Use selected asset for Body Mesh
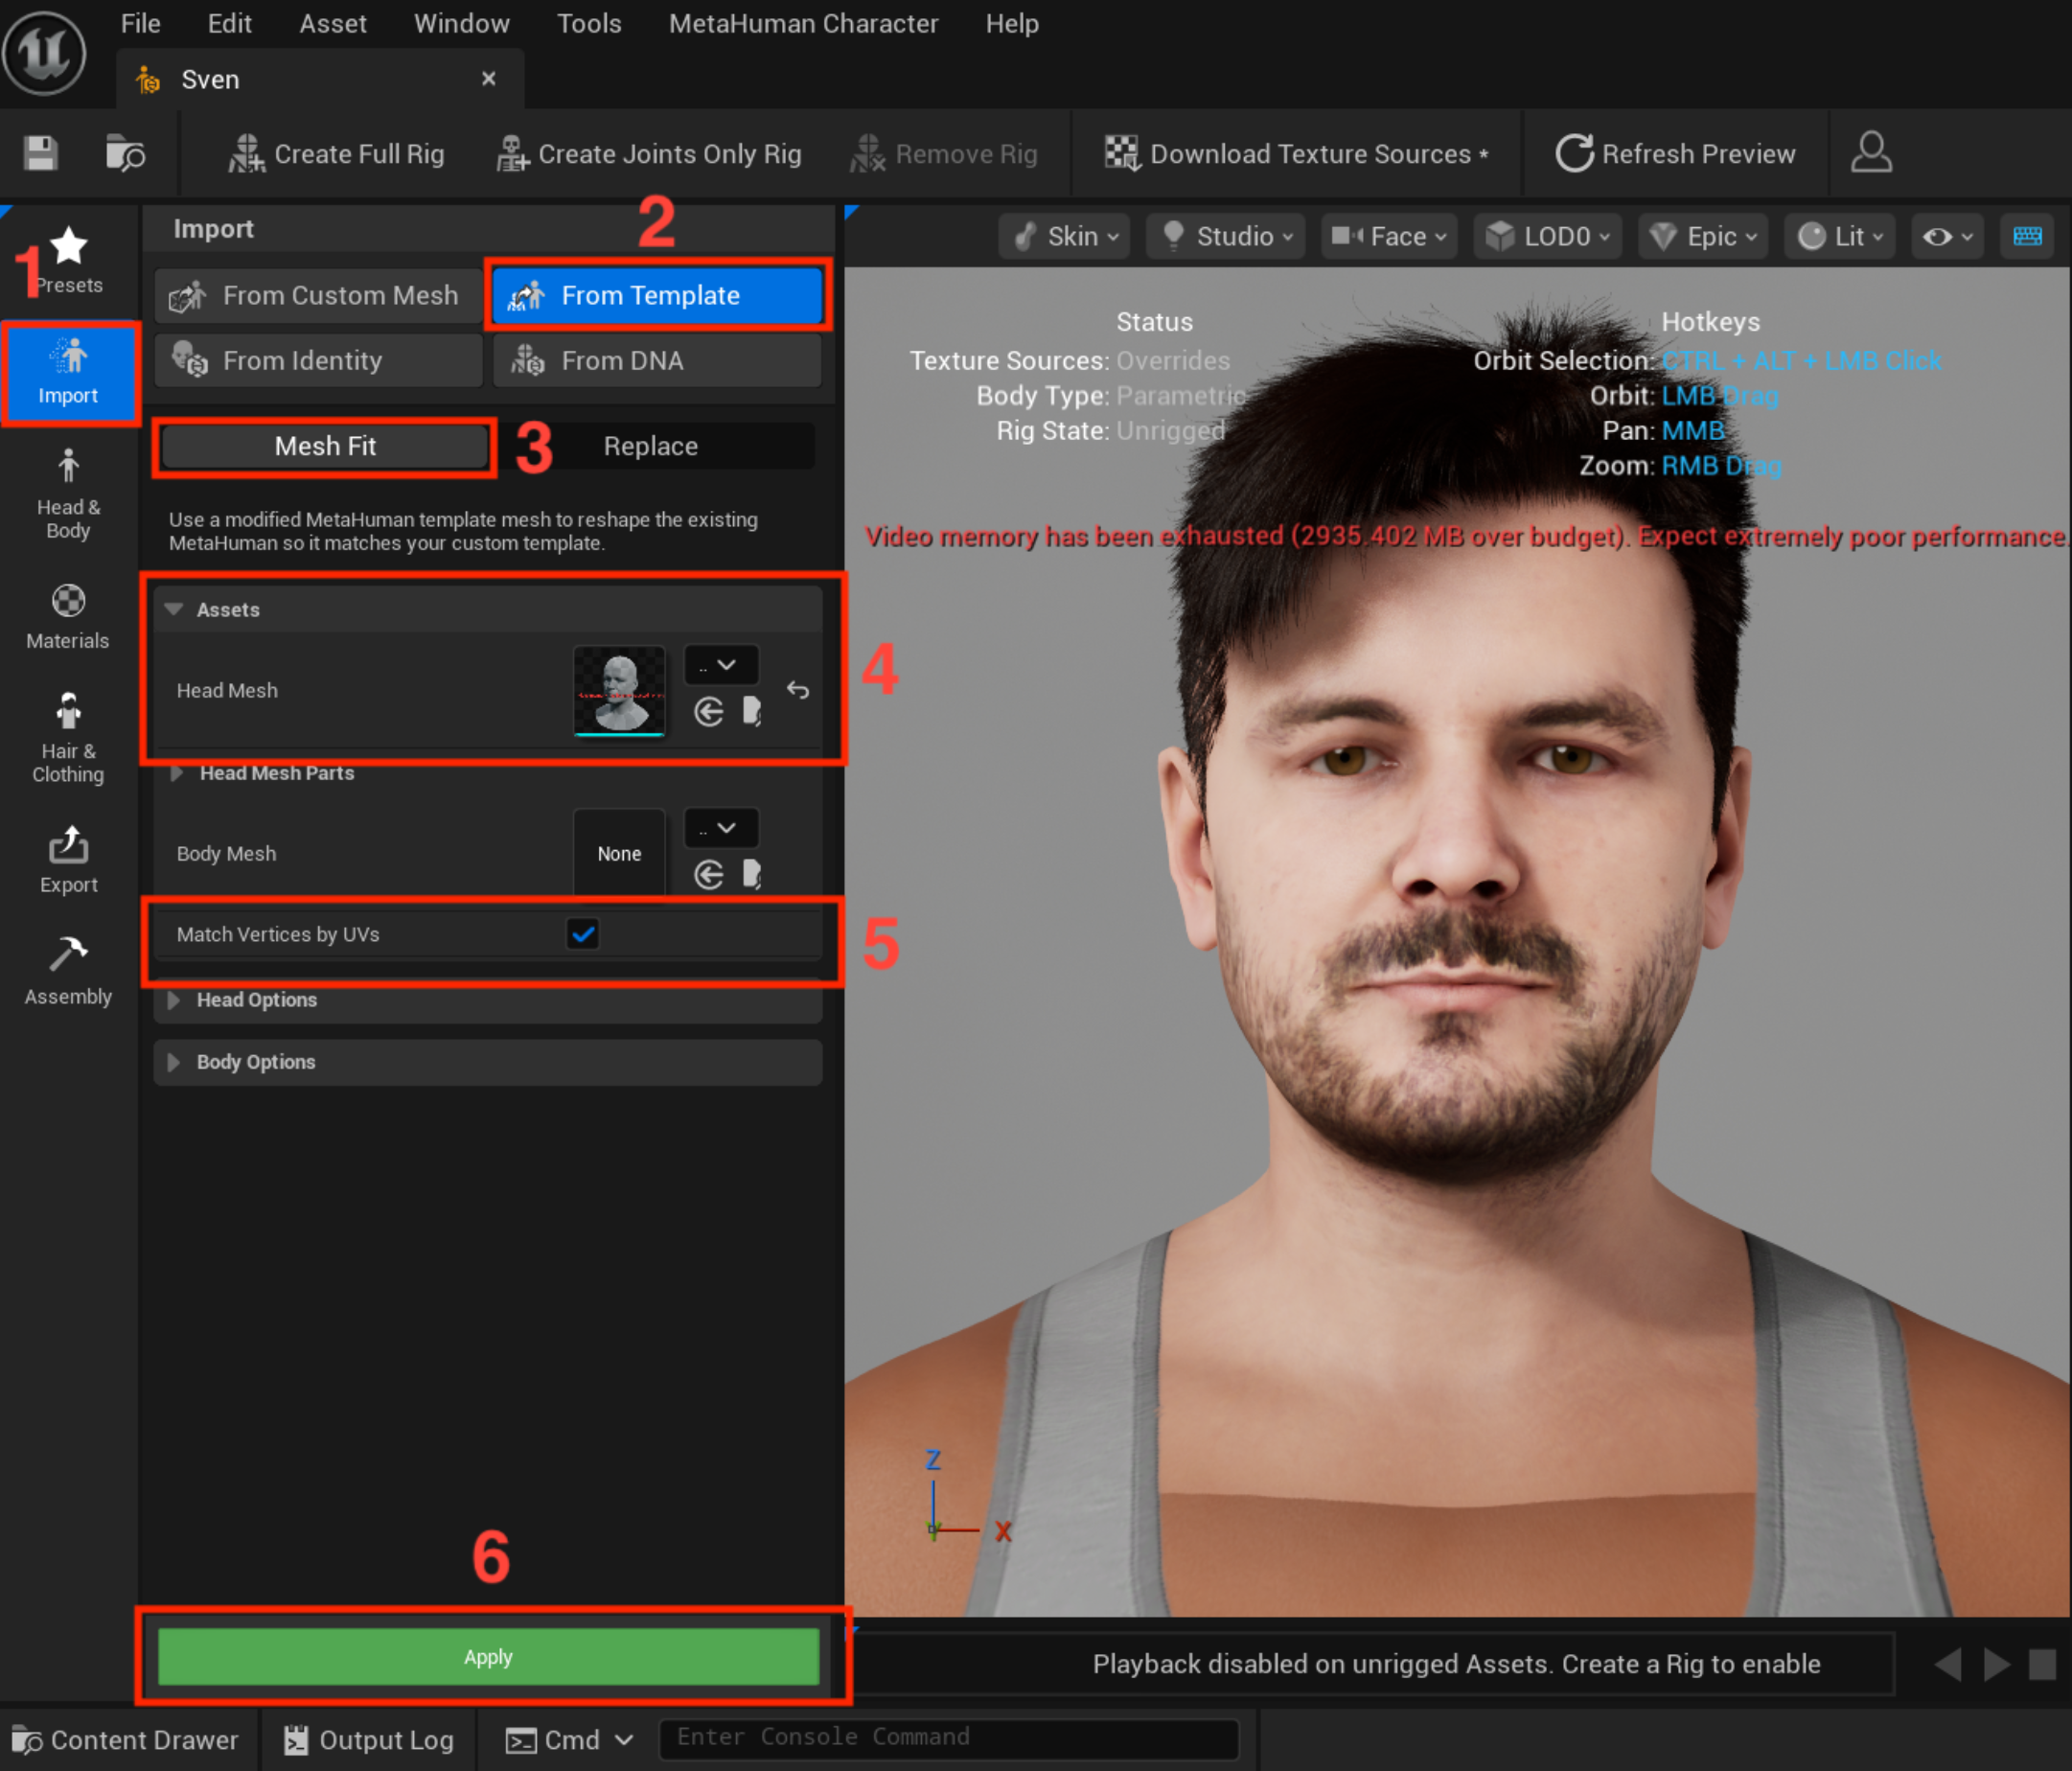 [709, 875]
